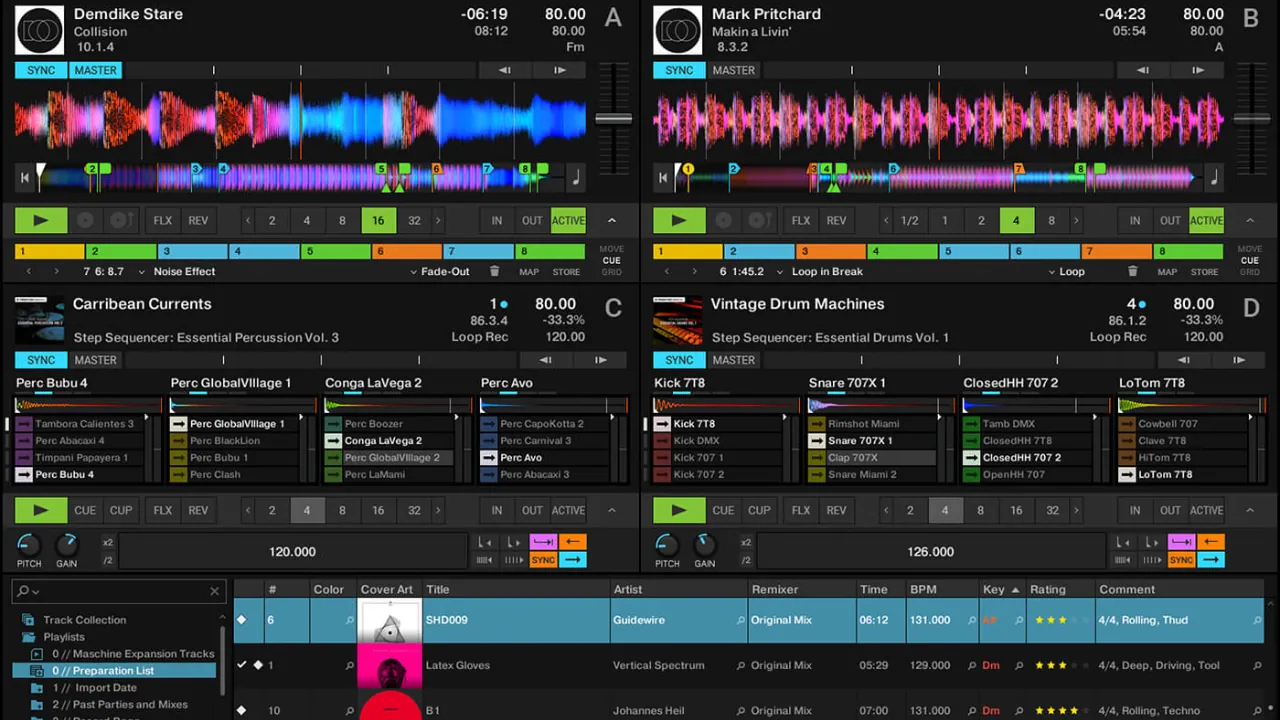1280x720 pixels.
Task: Adjust the PITCH knob on Deck C
Action: [29, 544]
